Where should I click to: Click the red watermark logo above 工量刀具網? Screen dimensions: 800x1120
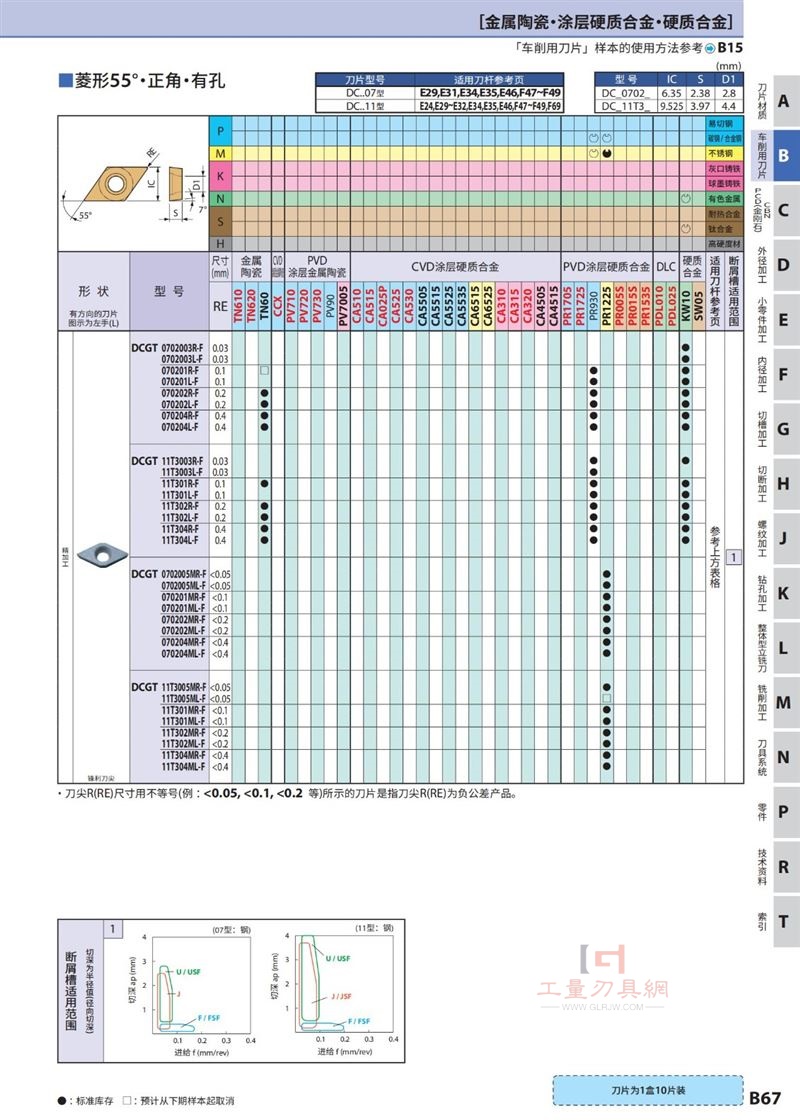click(x=604, y=959)
